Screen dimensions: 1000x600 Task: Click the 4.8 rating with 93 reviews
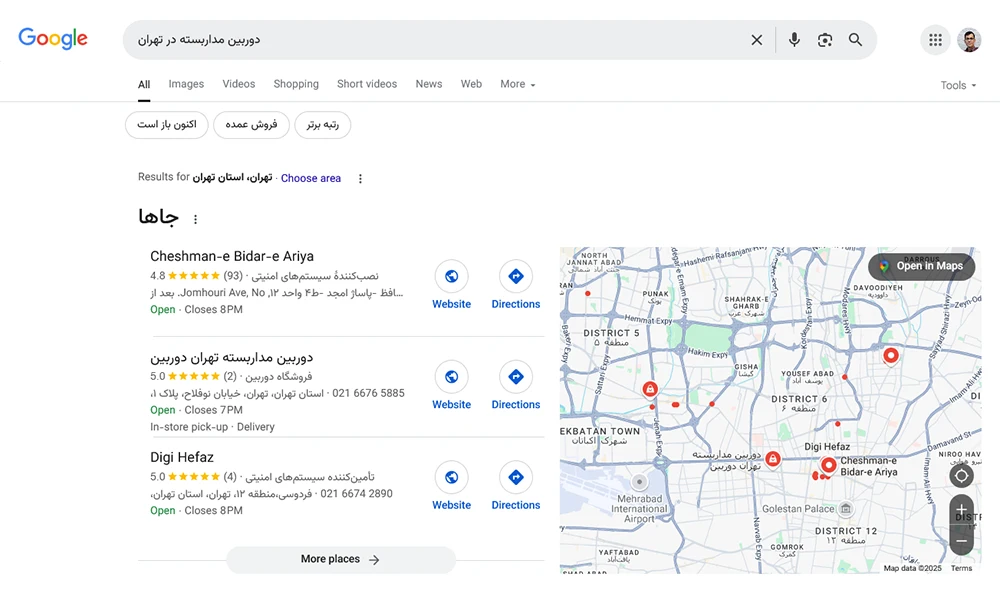point(196,276)
